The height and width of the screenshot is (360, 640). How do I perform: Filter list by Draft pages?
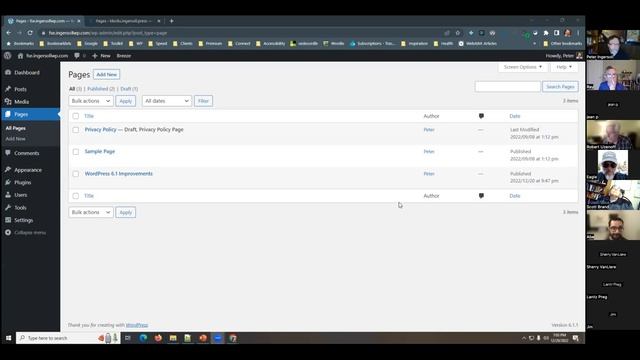(129, 89)
